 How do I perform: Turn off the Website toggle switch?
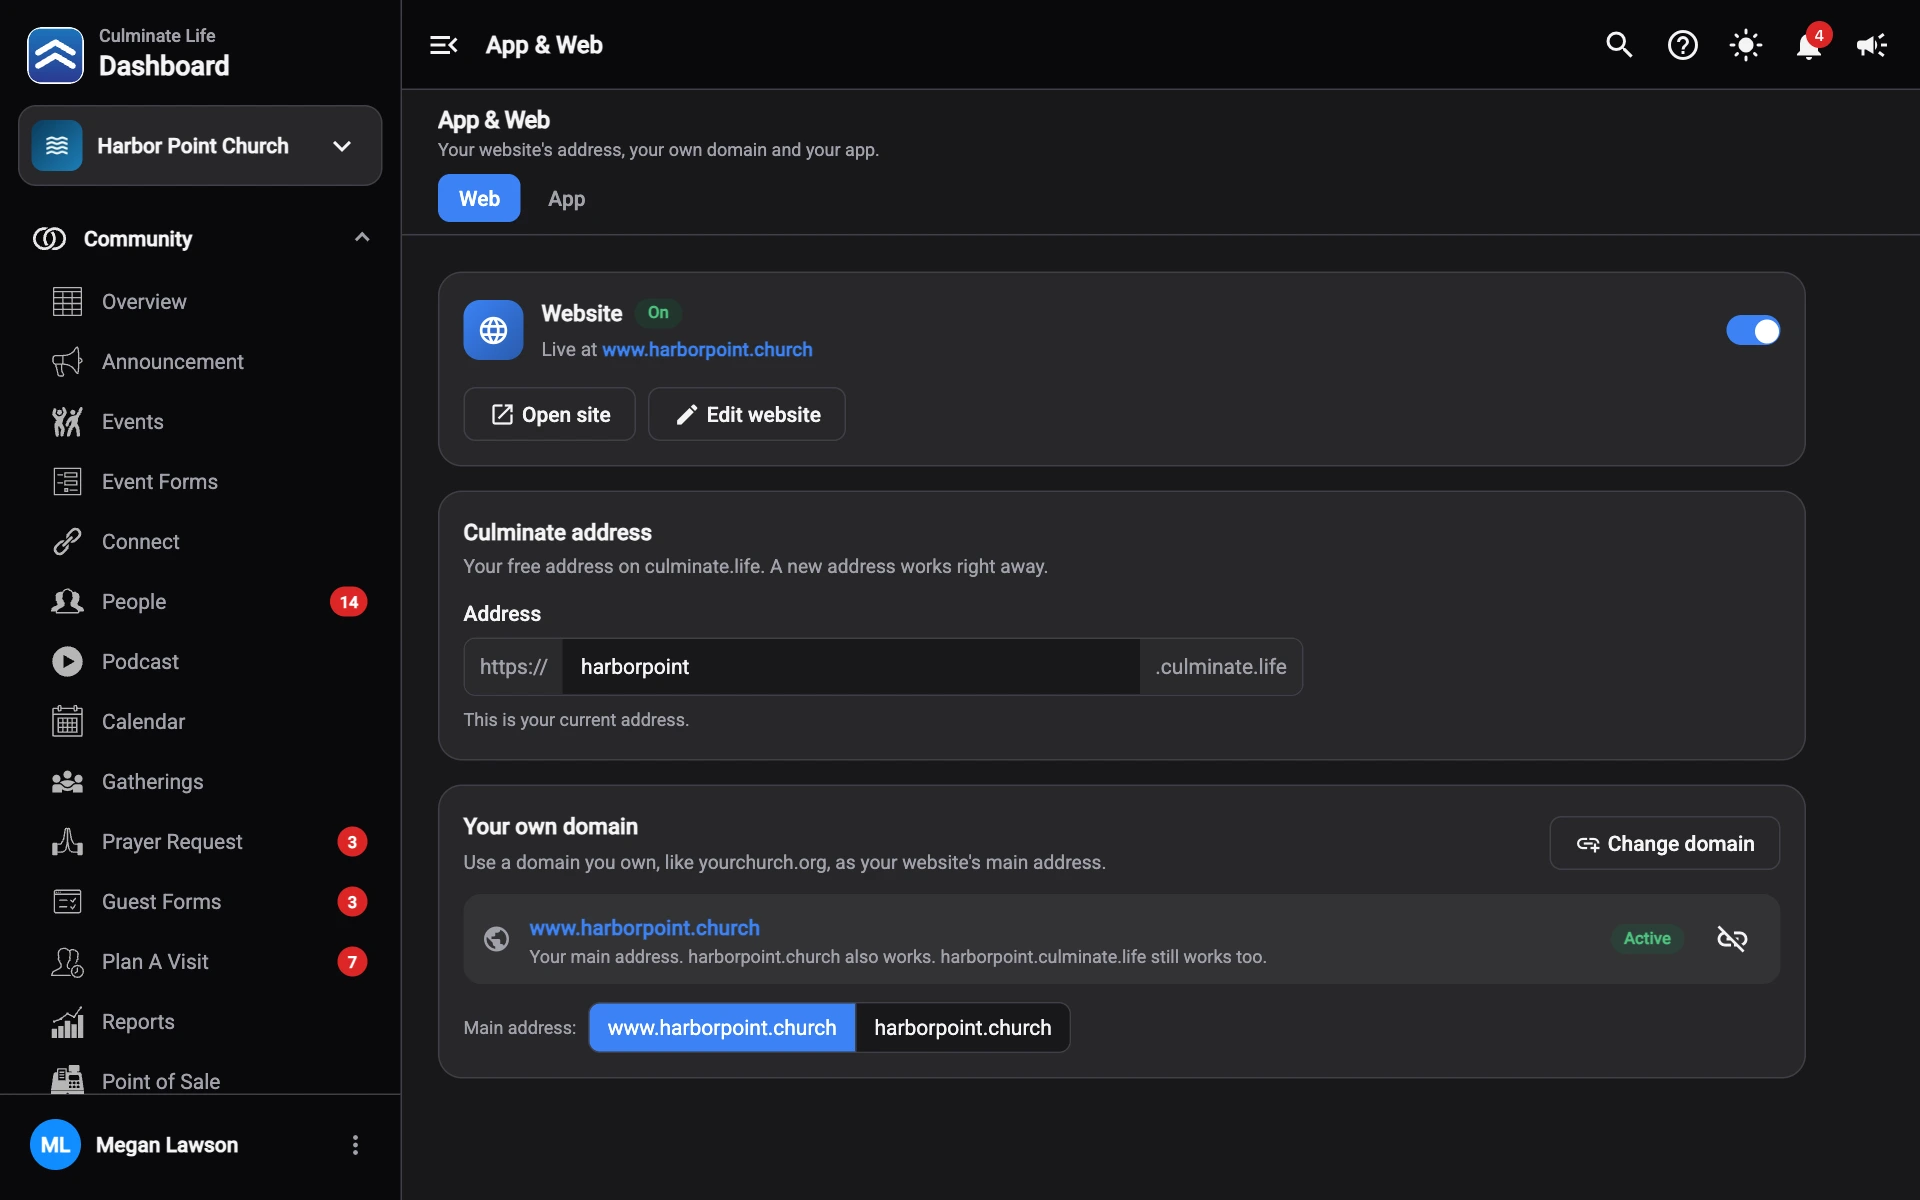tap(1753, 331)
